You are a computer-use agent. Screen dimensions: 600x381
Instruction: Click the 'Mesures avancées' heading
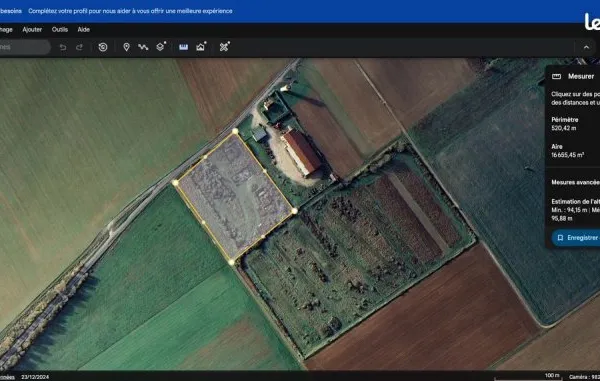pyautogui.click(x=576, y=182)
